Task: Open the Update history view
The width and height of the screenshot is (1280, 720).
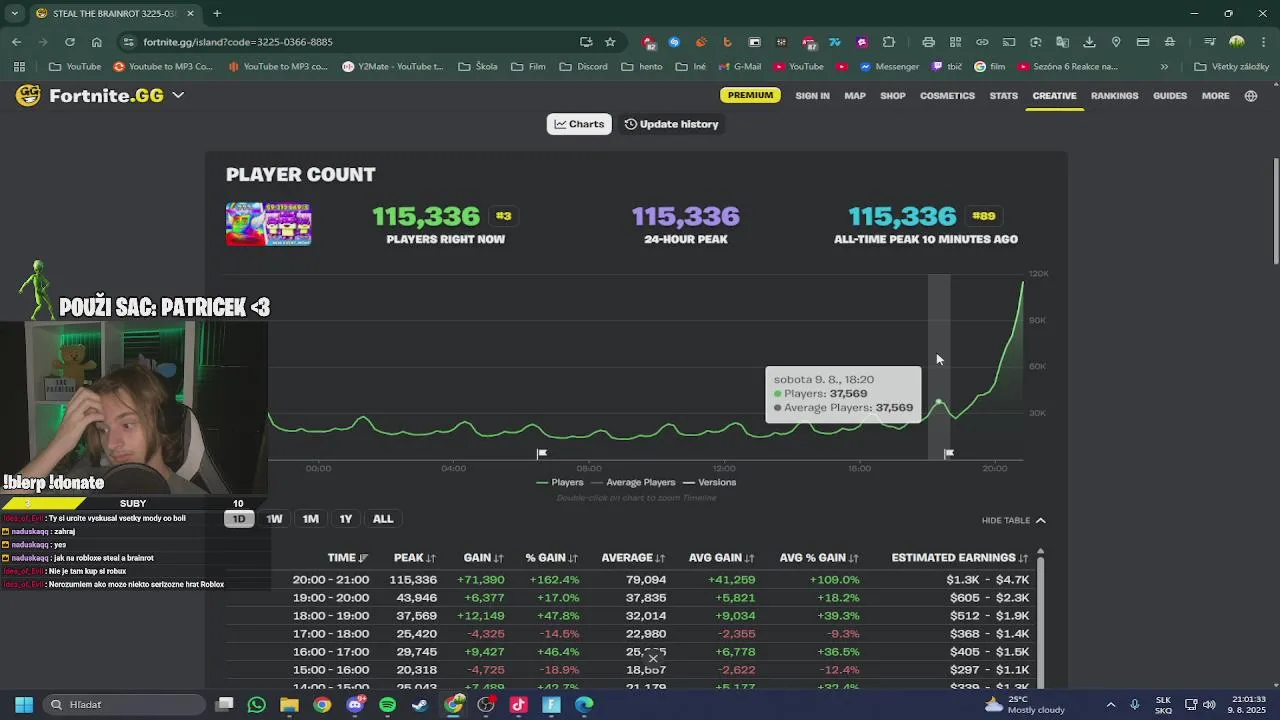Action: (x=672, y=124)
